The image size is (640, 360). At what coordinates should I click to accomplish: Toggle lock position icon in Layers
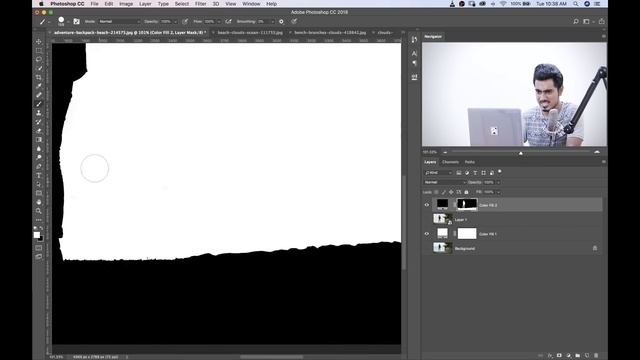tap(451, 192)
